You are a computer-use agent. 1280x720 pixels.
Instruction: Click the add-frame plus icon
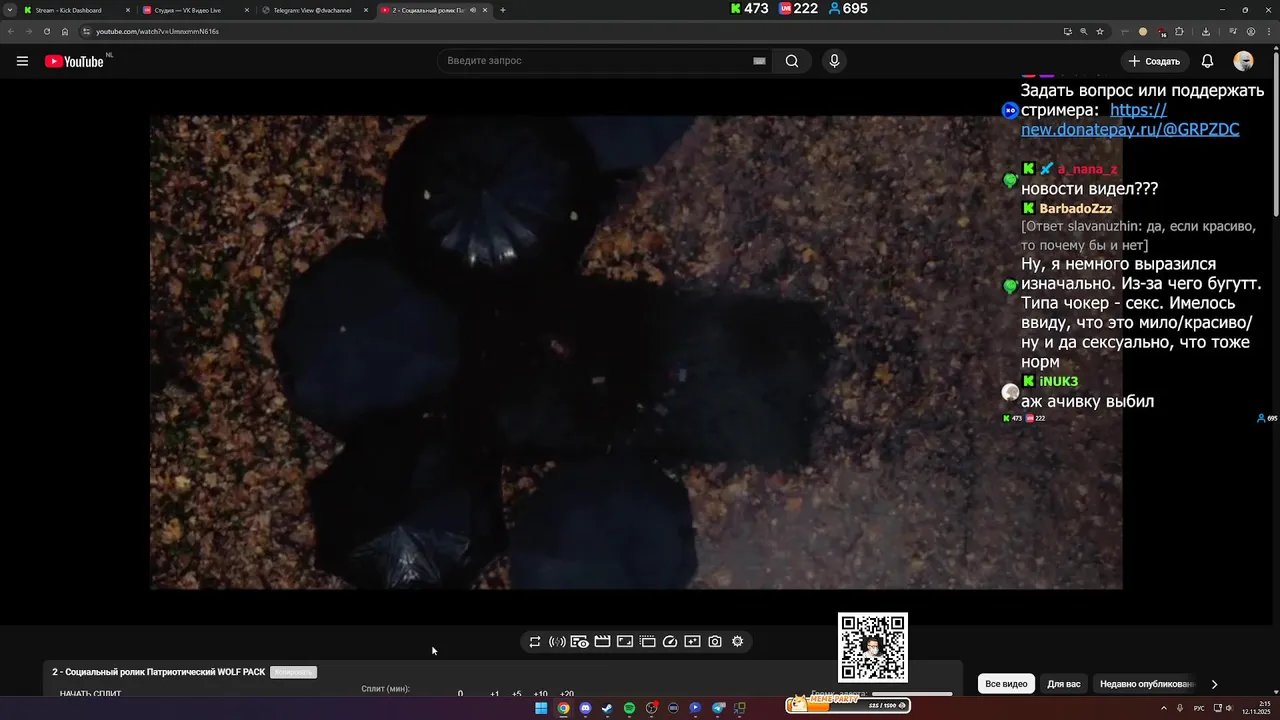692,642
